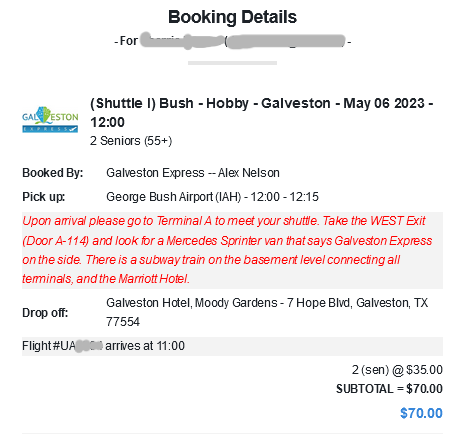Click the SUBTOTAL = $70.00 line

[389, 389]
